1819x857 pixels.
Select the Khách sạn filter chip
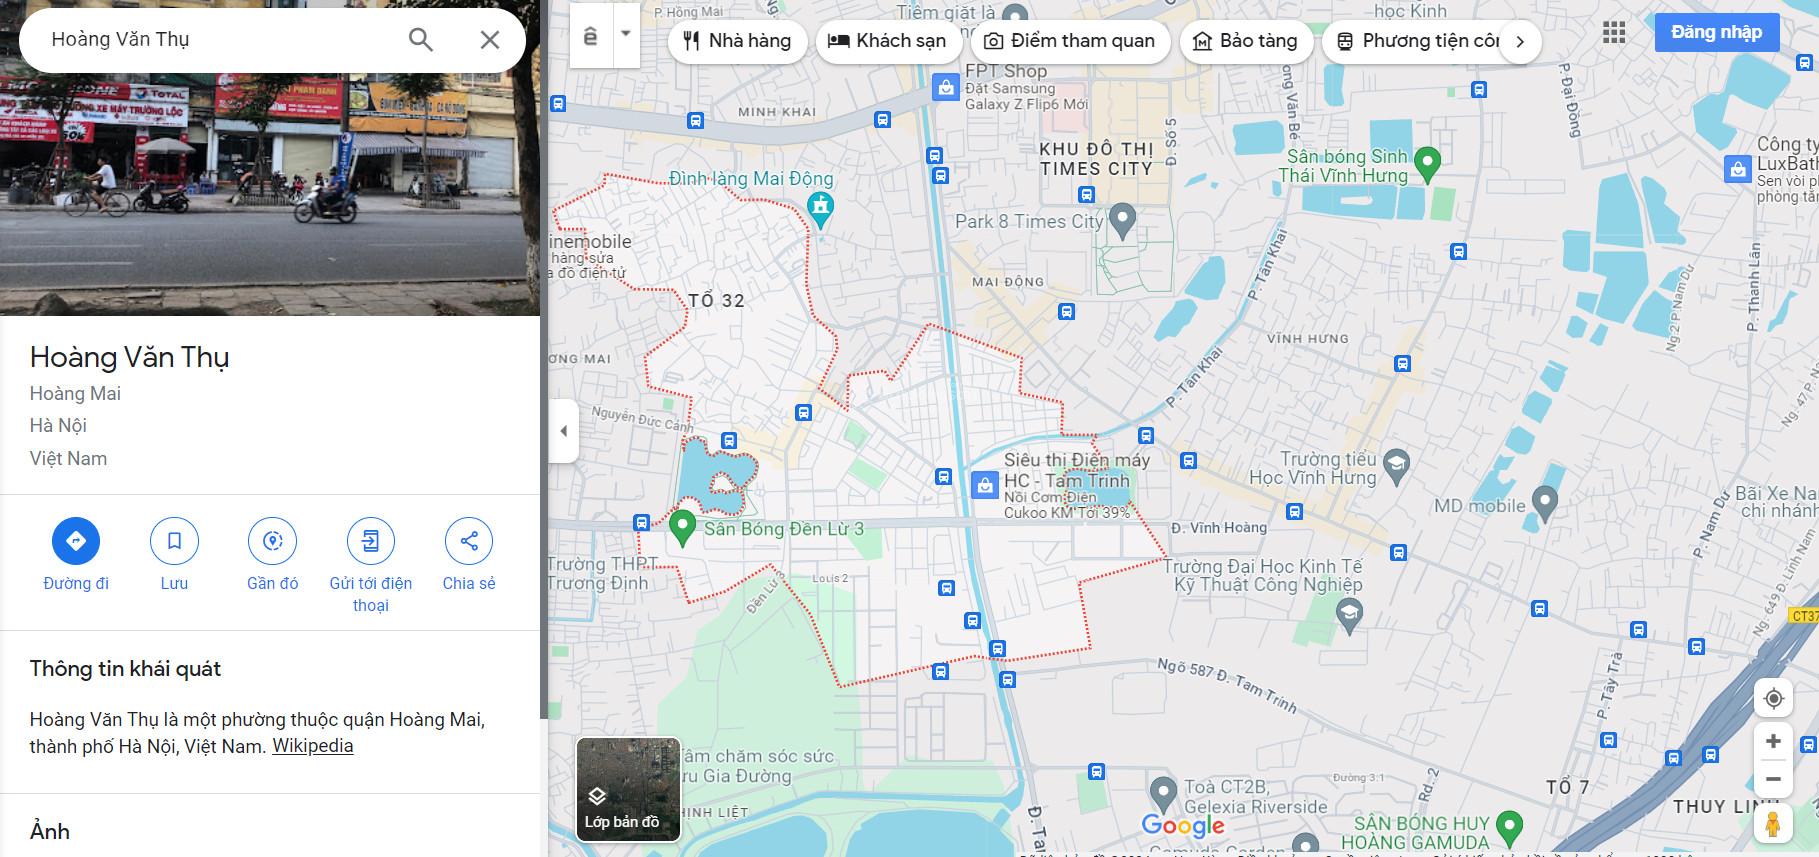pyautogui.click(x=887, y=41)
